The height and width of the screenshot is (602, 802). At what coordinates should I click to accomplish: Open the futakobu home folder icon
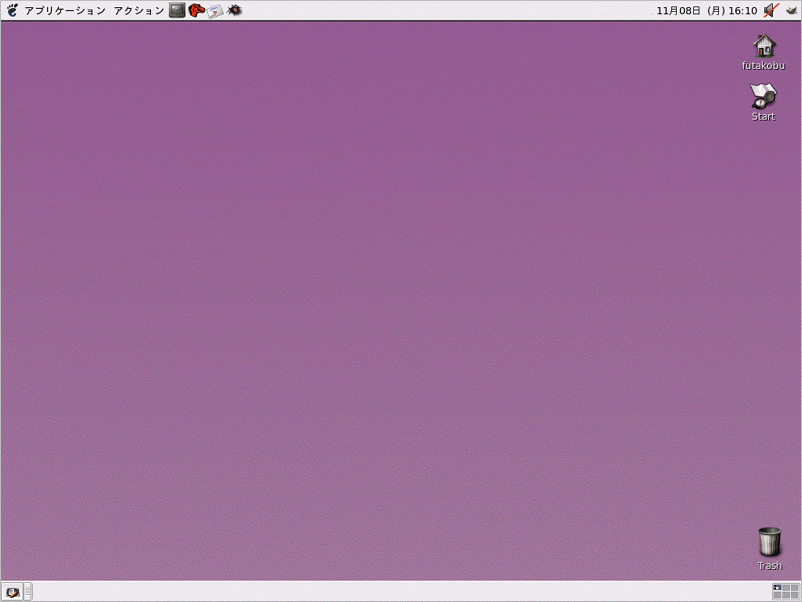tap(764, 46)
